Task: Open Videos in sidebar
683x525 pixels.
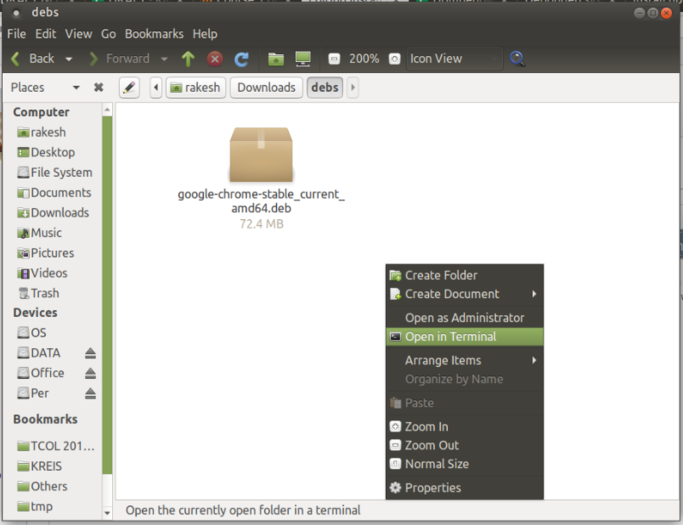Action: [x=42, y=273]
